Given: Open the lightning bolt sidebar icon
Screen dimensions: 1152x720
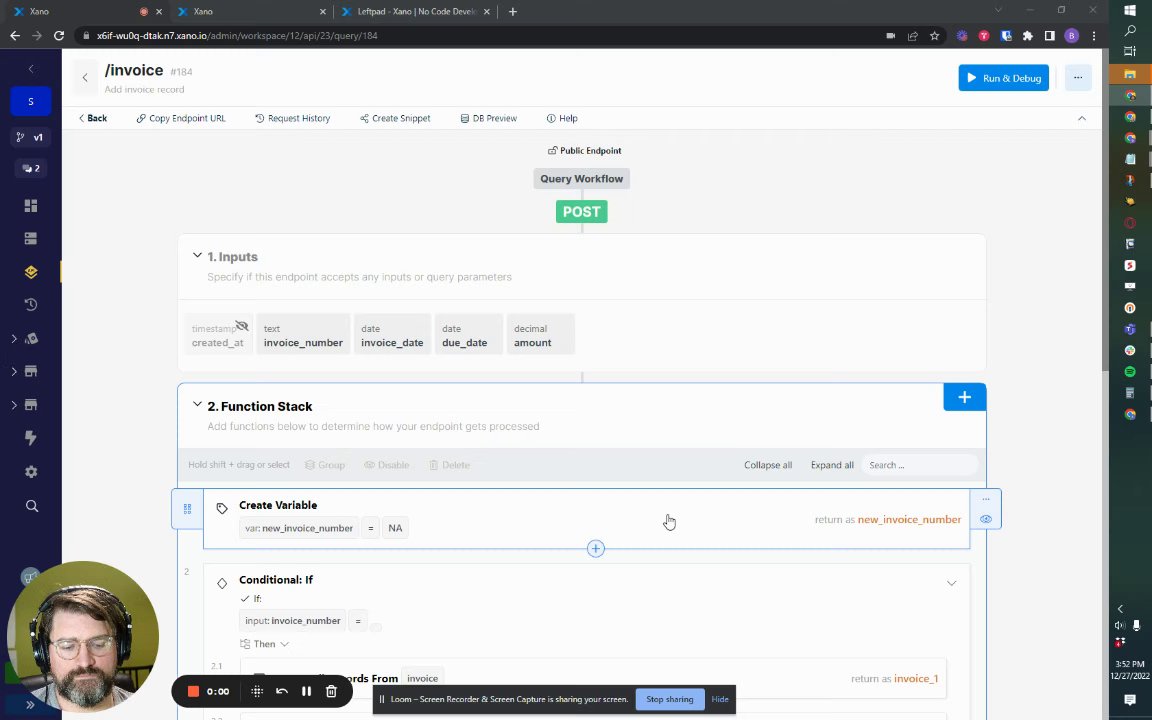Looking at the screenshot, I should [x=31, y=438].
